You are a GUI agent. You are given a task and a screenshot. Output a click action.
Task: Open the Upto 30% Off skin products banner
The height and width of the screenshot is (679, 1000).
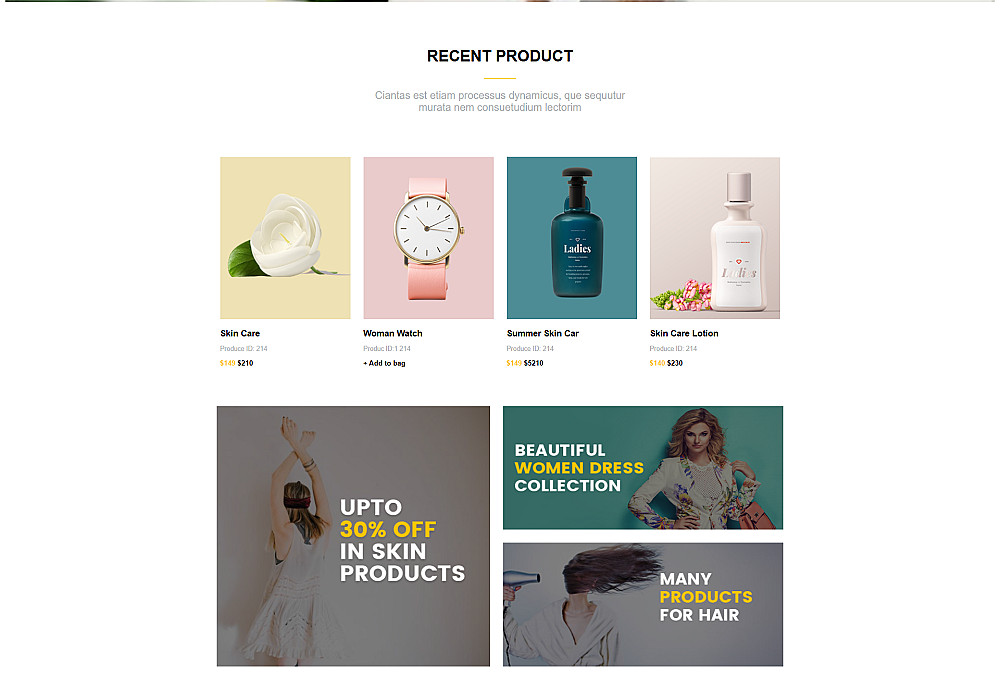pos(353,536)
